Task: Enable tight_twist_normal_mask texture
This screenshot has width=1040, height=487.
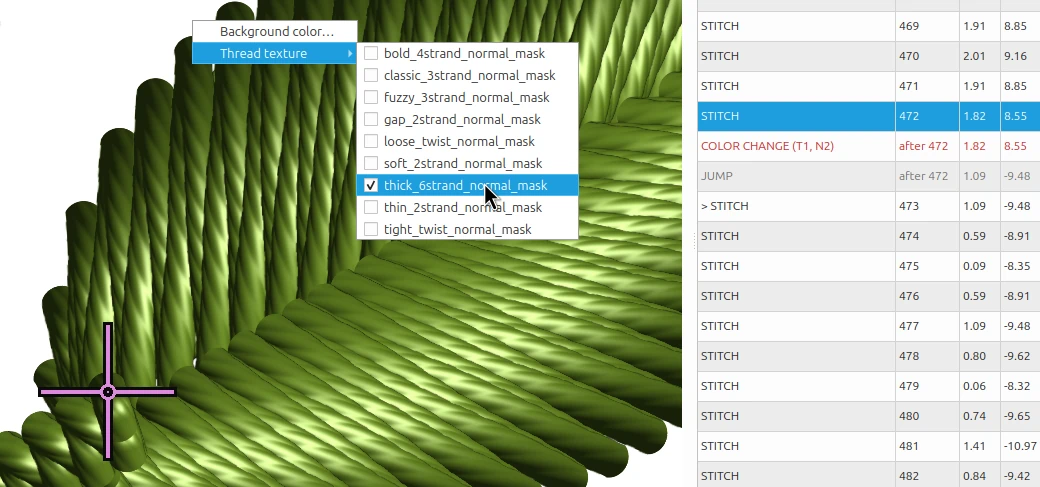Action: pyautogui.click(x=467, y=229)
